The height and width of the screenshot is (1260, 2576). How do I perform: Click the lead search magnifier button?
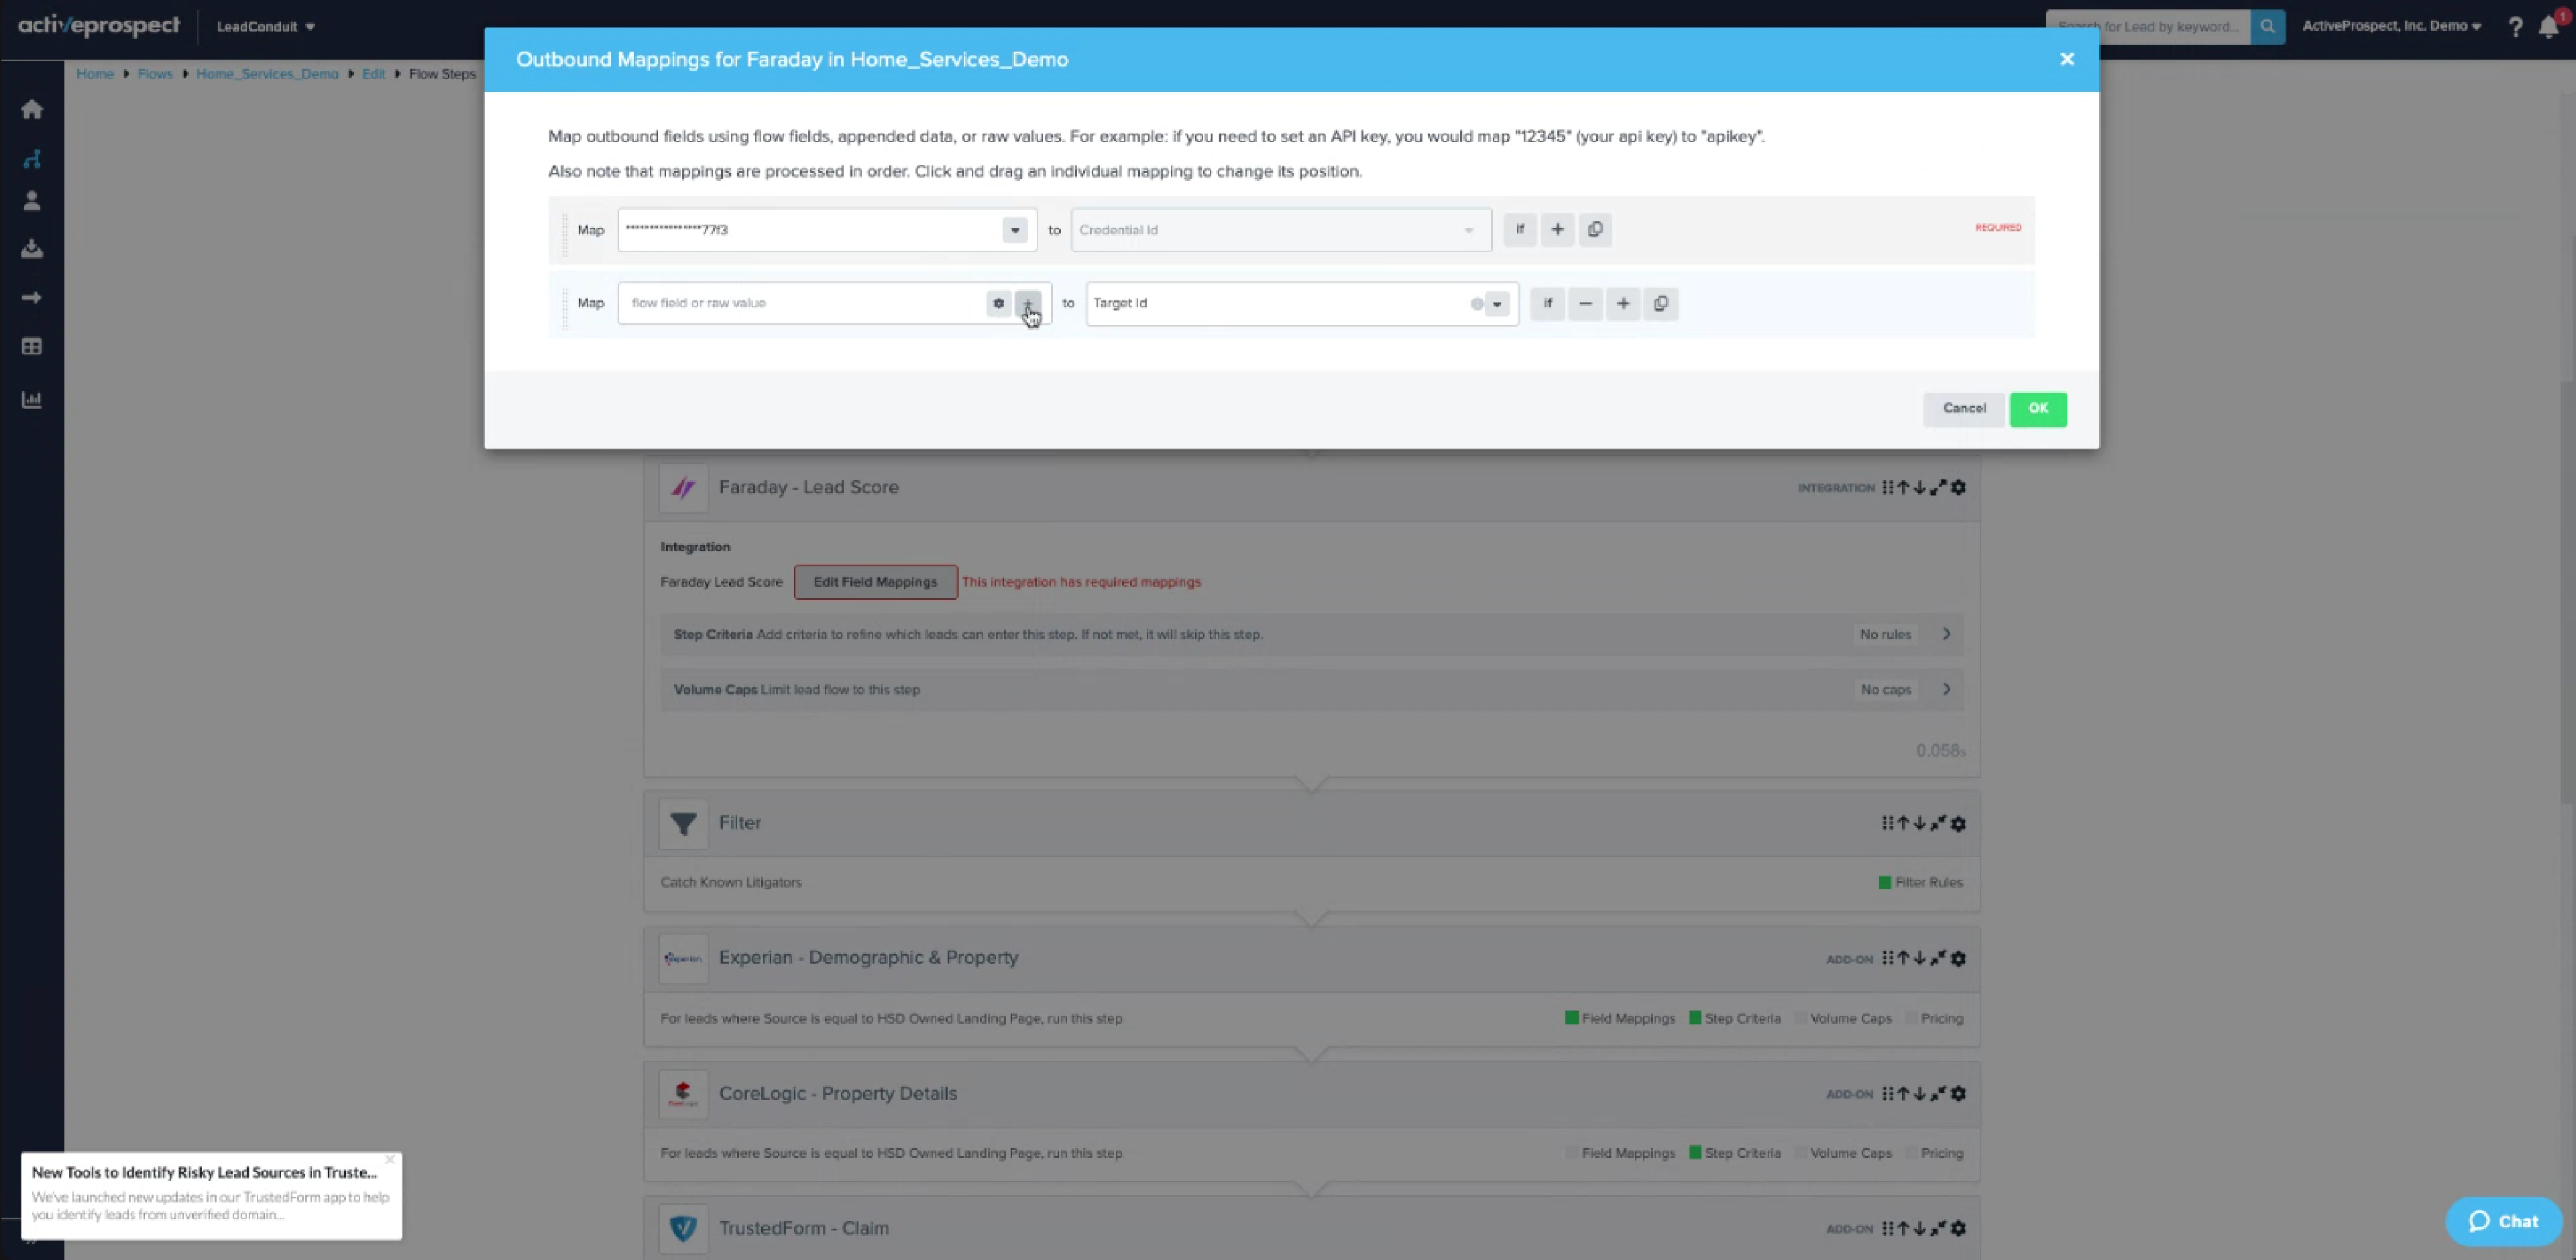point(2267,26)
